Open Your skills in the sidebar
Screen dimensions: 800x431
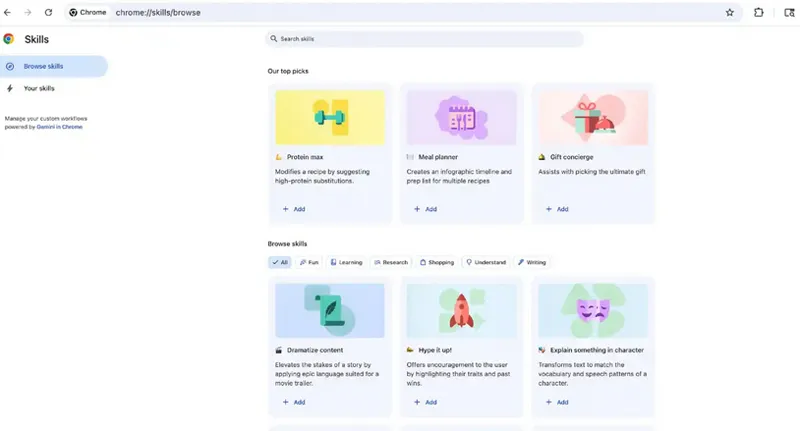54,88
